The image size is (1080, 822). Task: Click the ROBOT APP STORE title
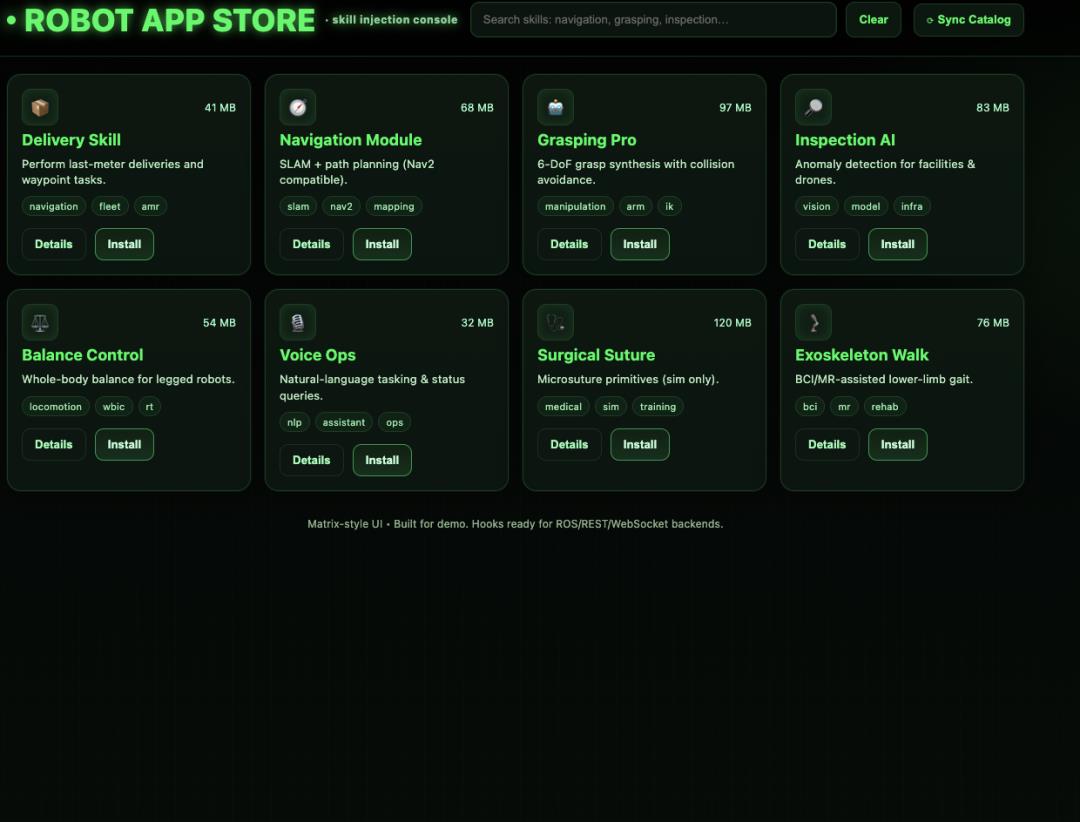pyautogui.click(x=167, y=19)
